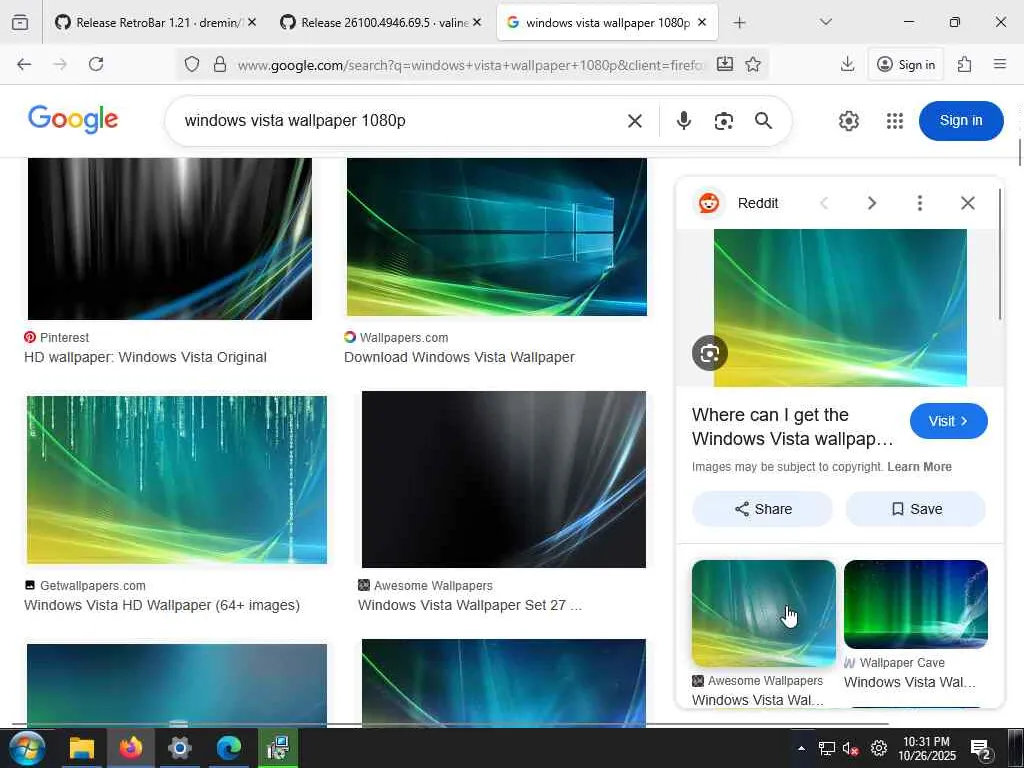Click inside the Google search box
This screenshot has height=768, width=1024.
pos(398,121)
